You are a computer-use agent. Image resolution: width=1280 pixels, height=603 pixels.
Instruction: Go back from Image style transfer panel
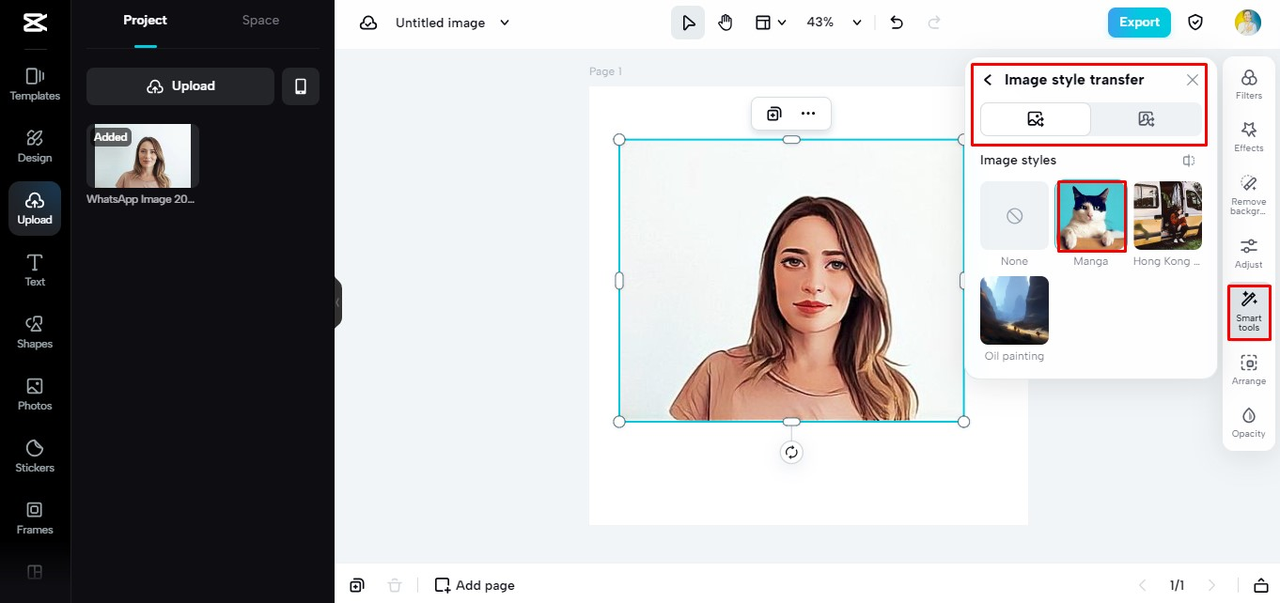pyautogui.click(x=988, y=80)
